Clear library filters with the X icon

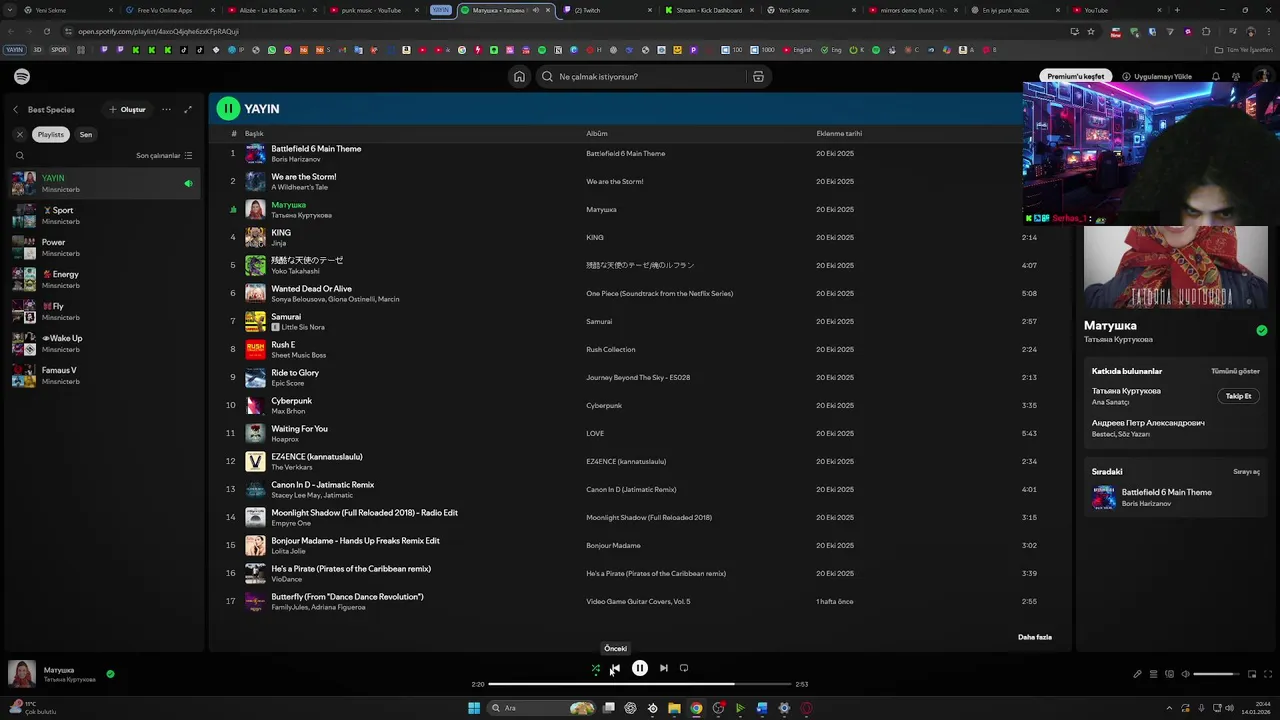[x=19, y=134]
